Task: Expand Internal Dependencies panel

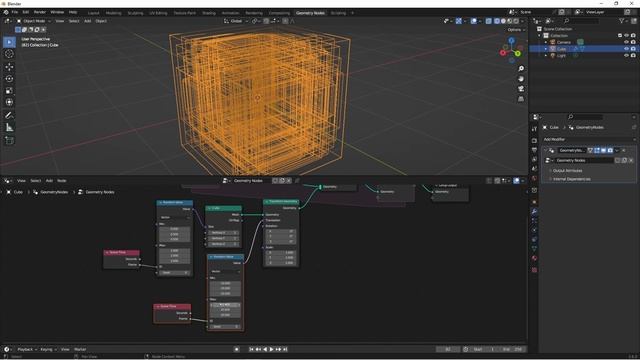Action: point(571,179)
